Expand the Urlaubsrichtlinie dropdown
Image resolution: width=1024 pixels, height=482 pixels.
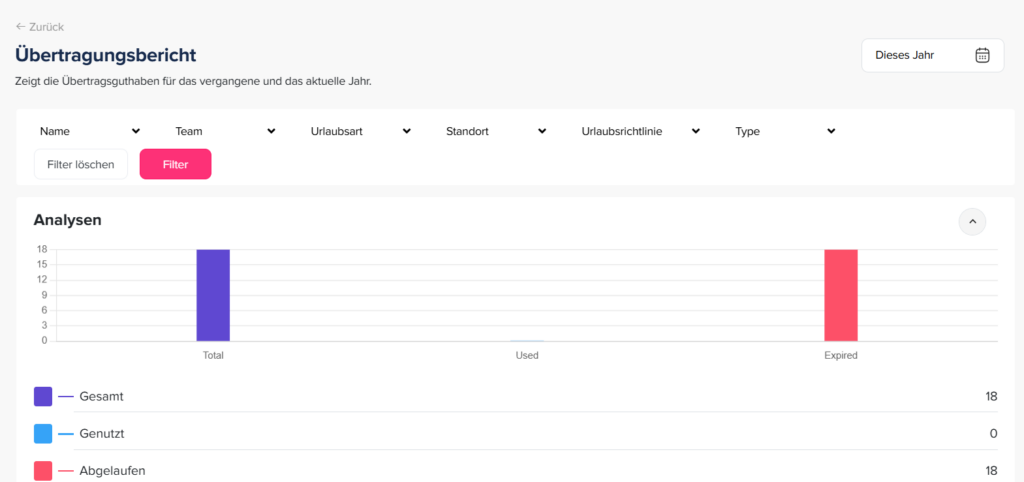640,131
